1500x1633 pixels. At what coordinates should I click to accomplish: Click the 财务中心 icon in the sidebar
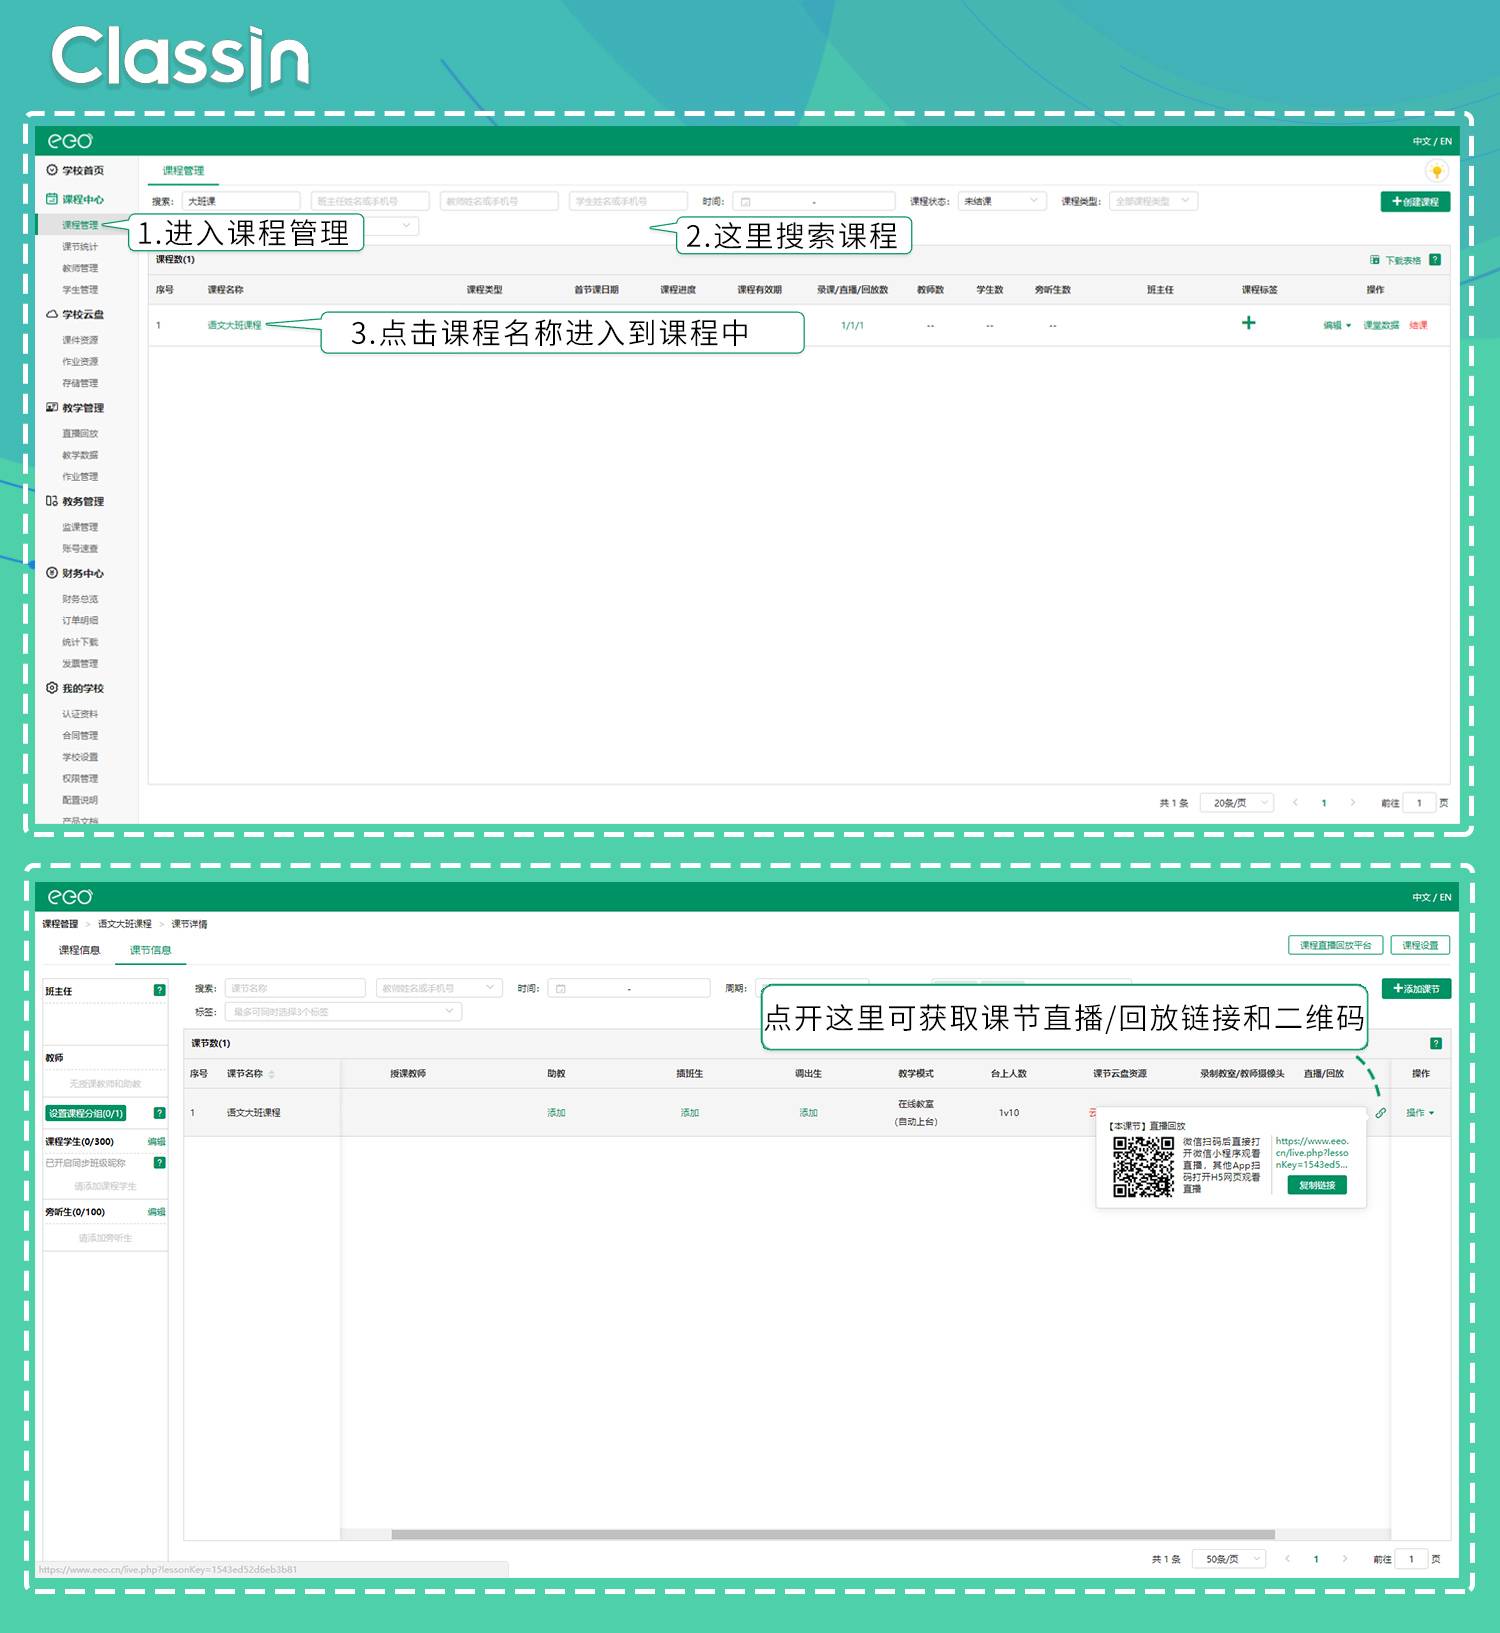click(52, 573)
